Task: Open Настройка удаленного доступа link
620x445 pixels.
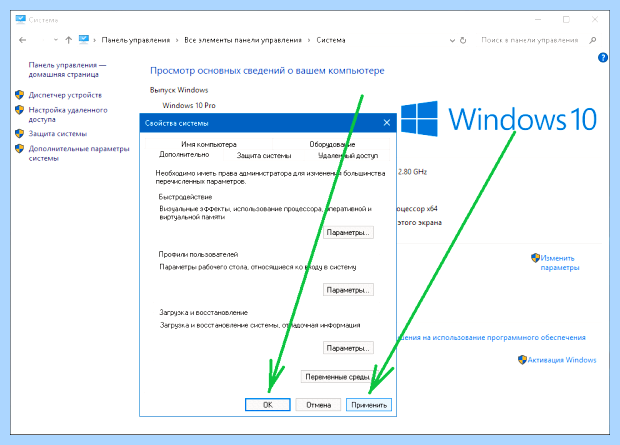Action: pyautogui.click(x=68, y=114)
